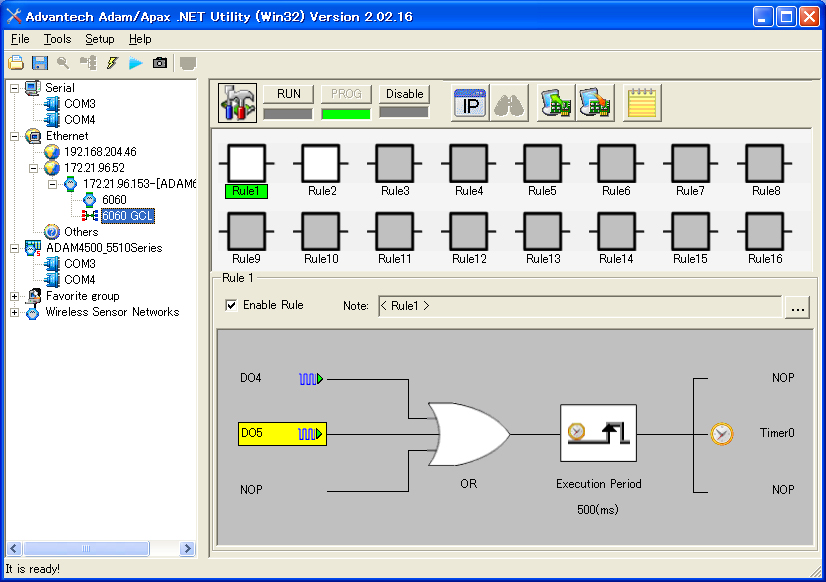This screenshot has height=582, width=826.
Task: Select the 6060 GCL tree item
Action: pyautogui.click(x=127, y=216)
